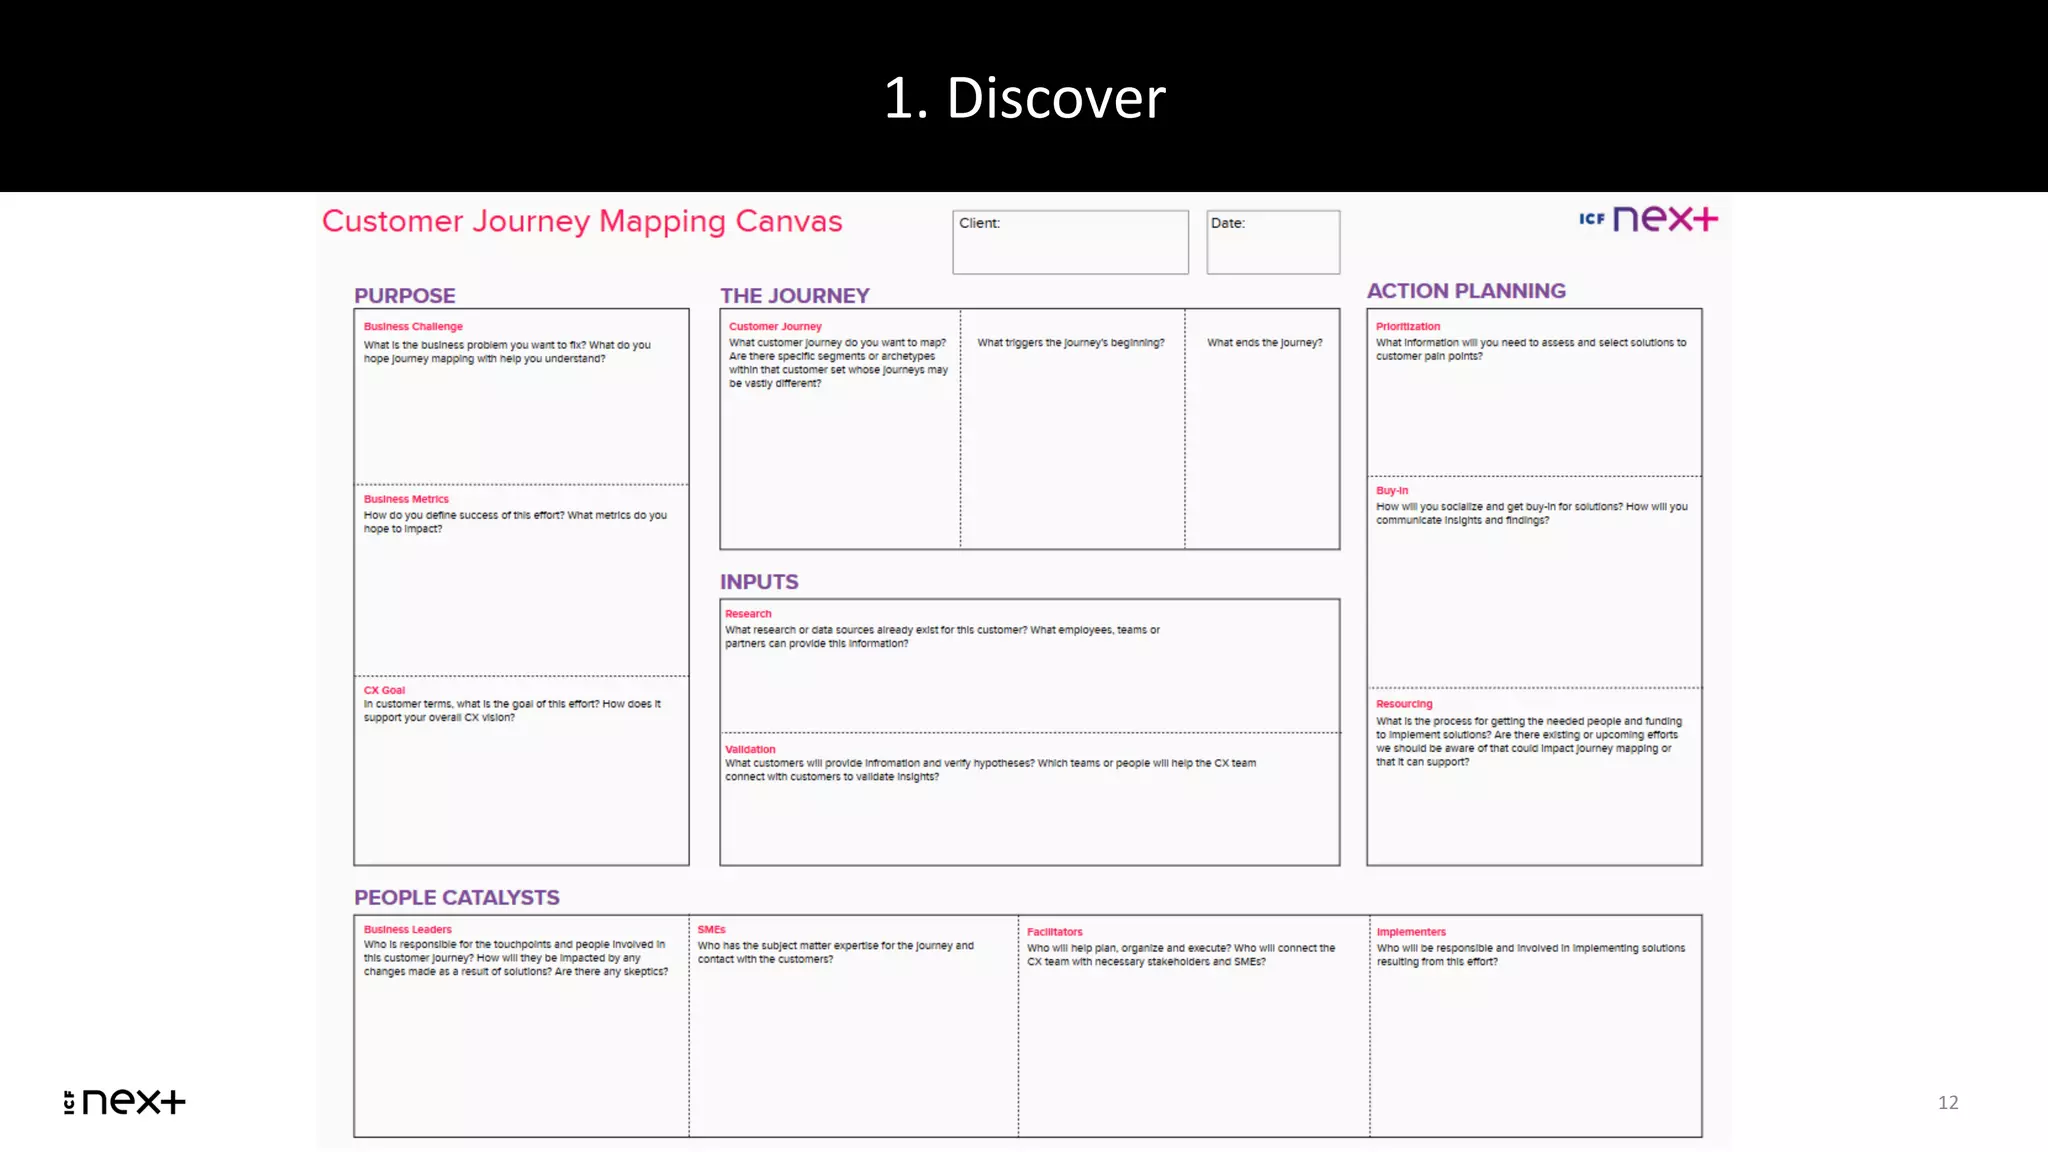Click the 'In customer terms' question text
This screenshot has width=2048, height=1152.
(512, 711)
